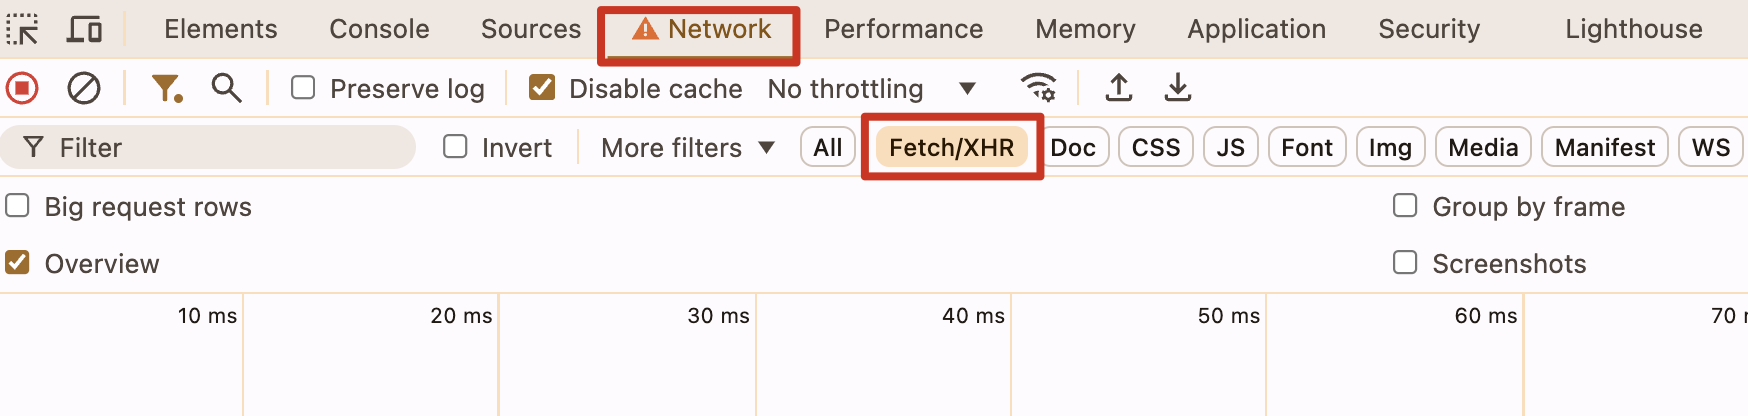The height and width of the screenshot is (416, 1748).
Task: Toggle the filter funnel icon
Action: [166, 89]
